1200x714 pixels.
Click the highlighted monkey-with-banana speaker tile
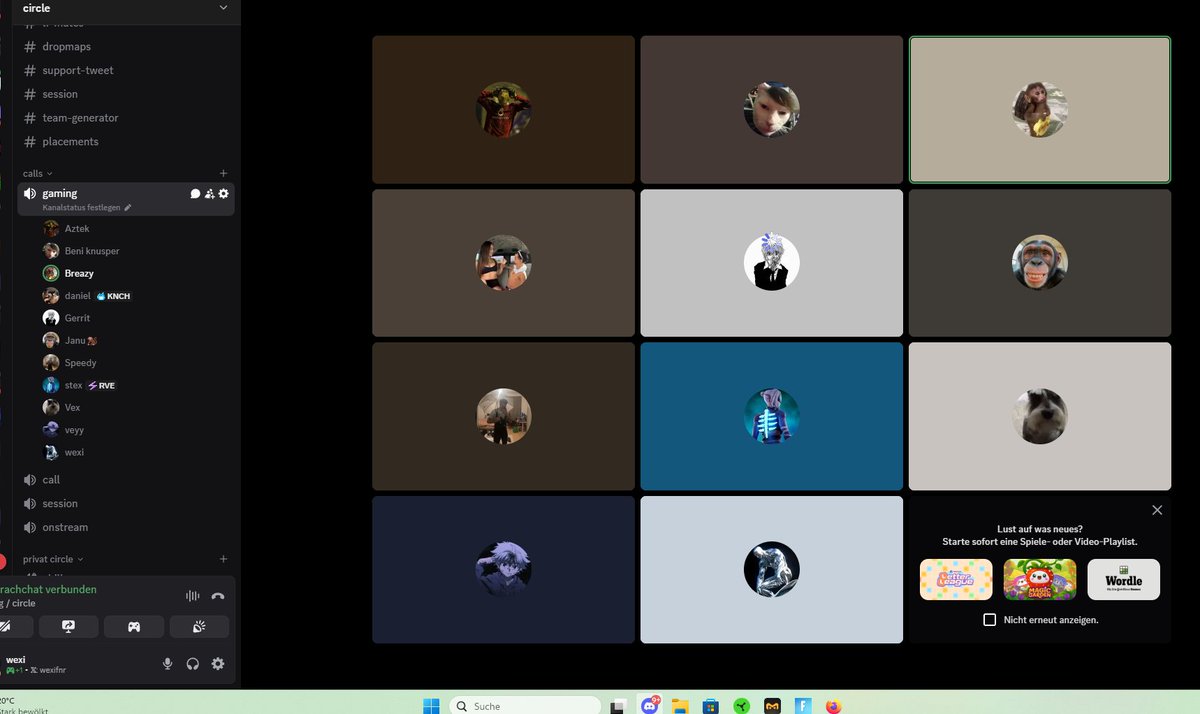1040,110
